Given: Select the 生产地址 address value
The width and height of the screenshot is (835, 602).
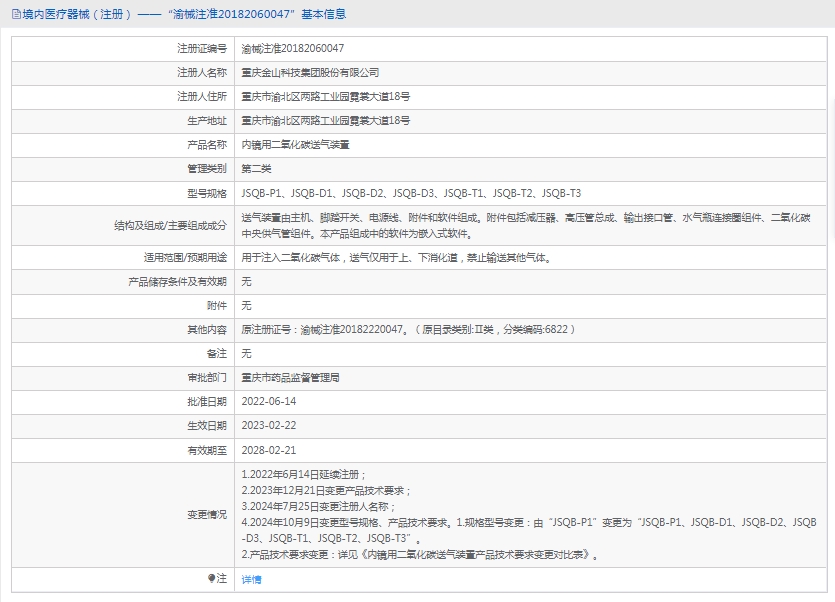Looking at the screenshot, I should (x=325, y=120).
